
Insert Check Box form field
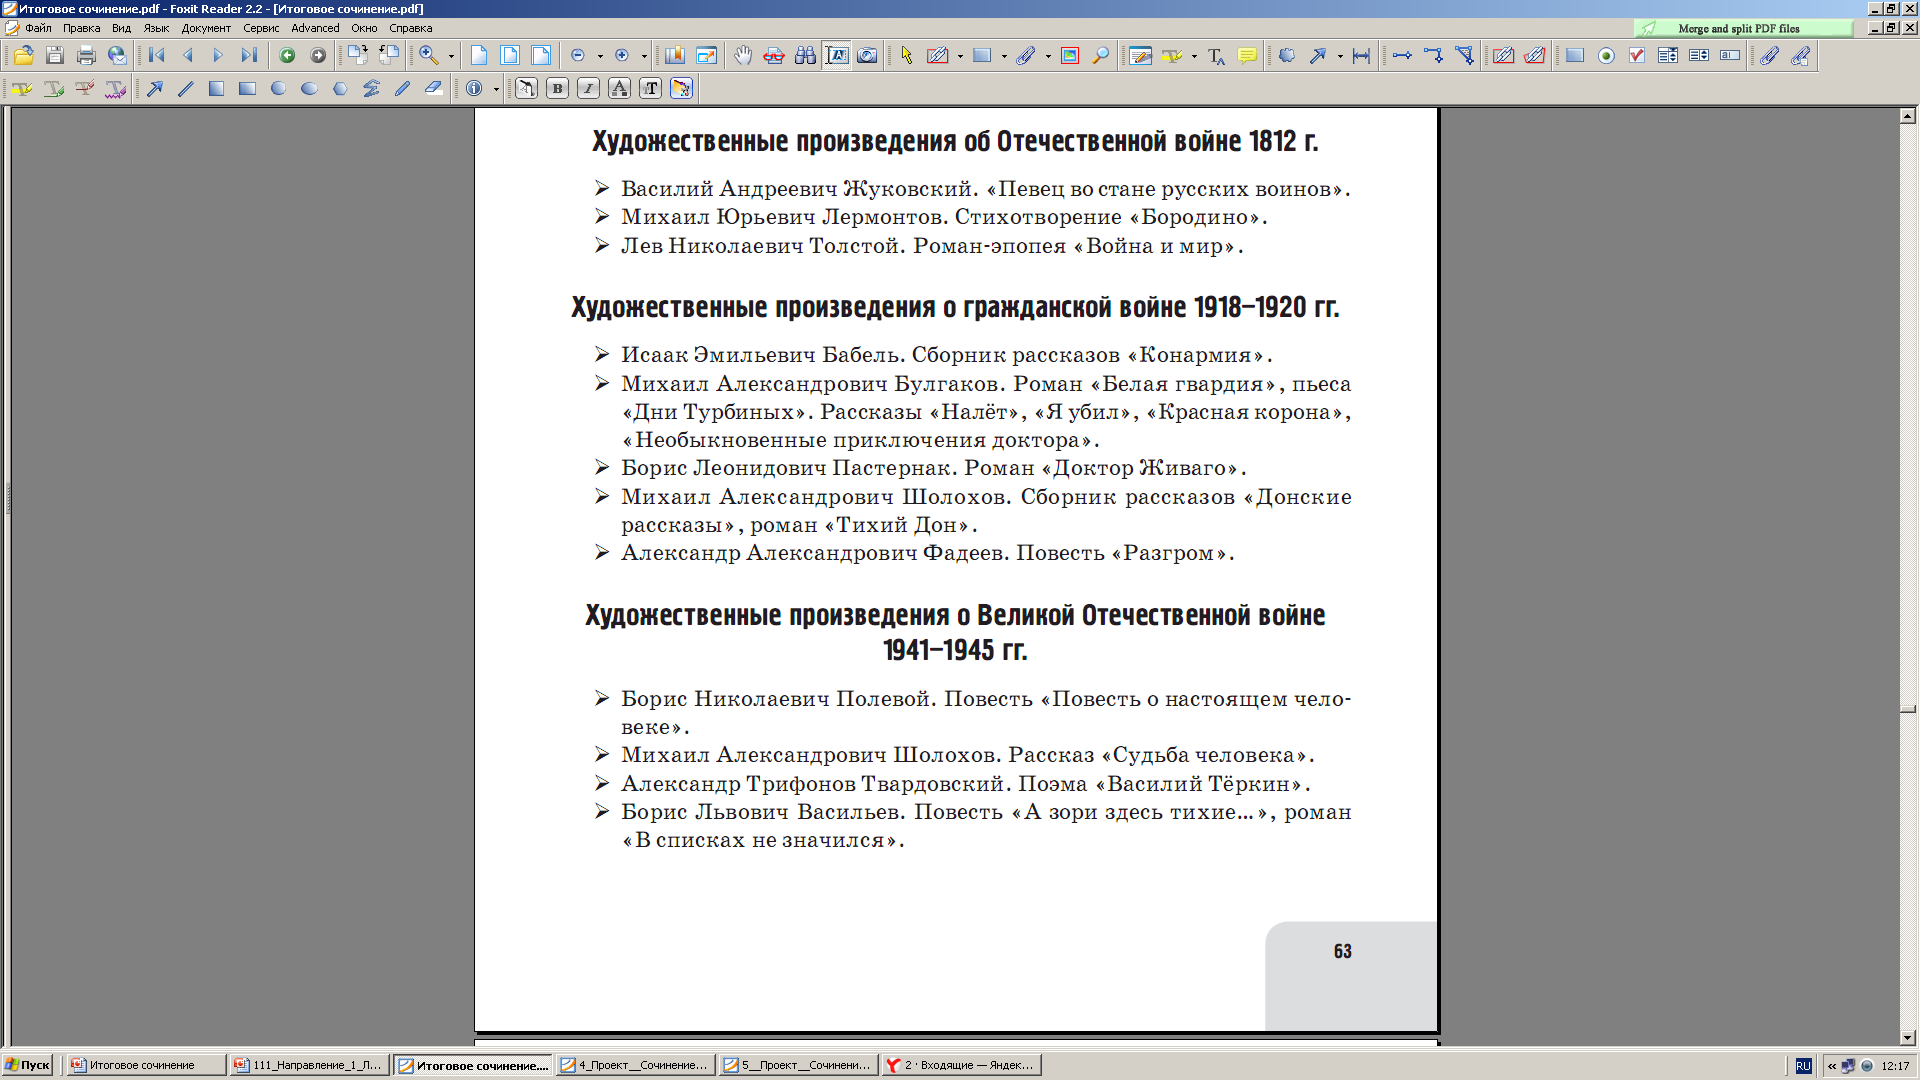[x=1637, y=56]
